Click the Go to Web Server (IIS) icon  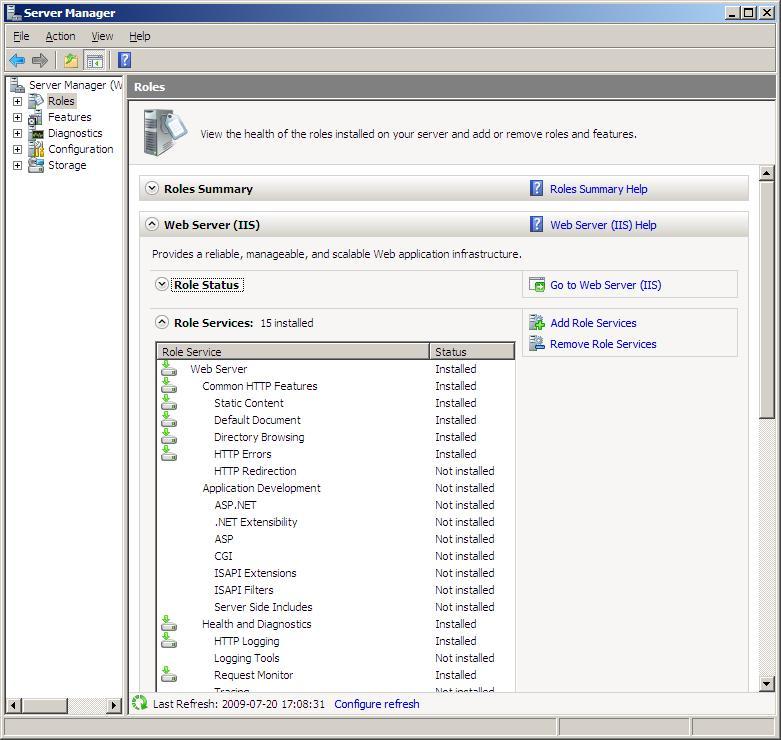point(537,285)
